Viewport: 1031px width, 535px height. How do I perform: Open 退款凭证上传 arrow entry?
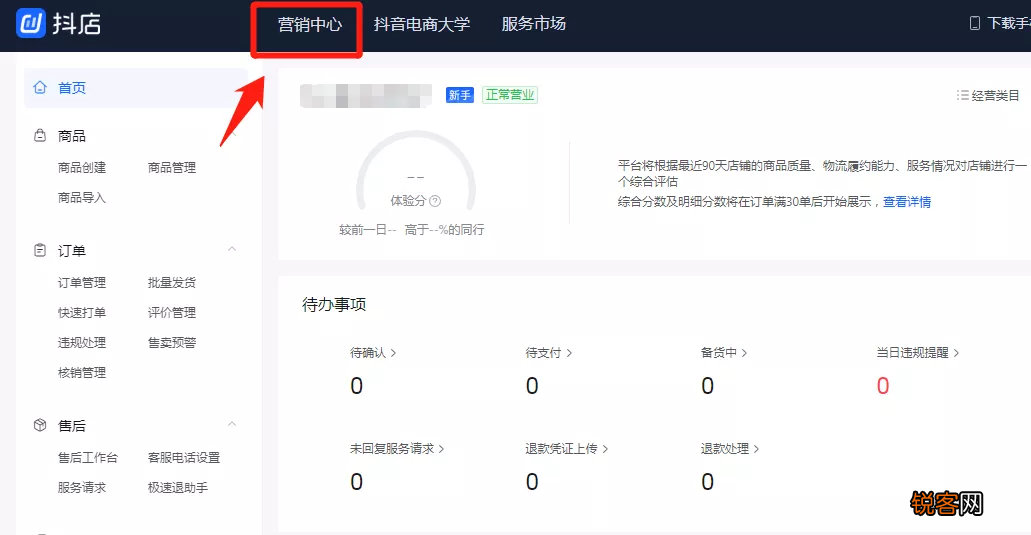[x=567, y=449]
